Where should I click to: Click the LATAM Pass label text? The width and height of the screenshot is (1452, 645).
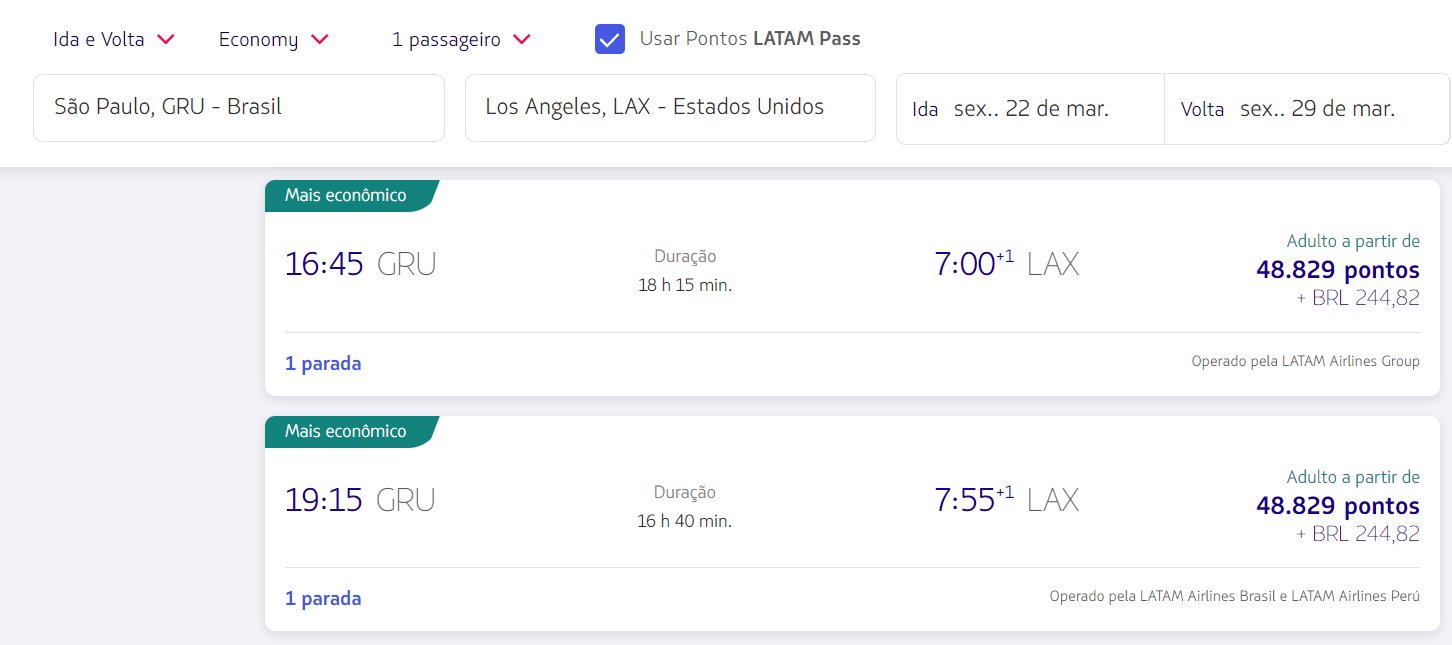(806, 39)
